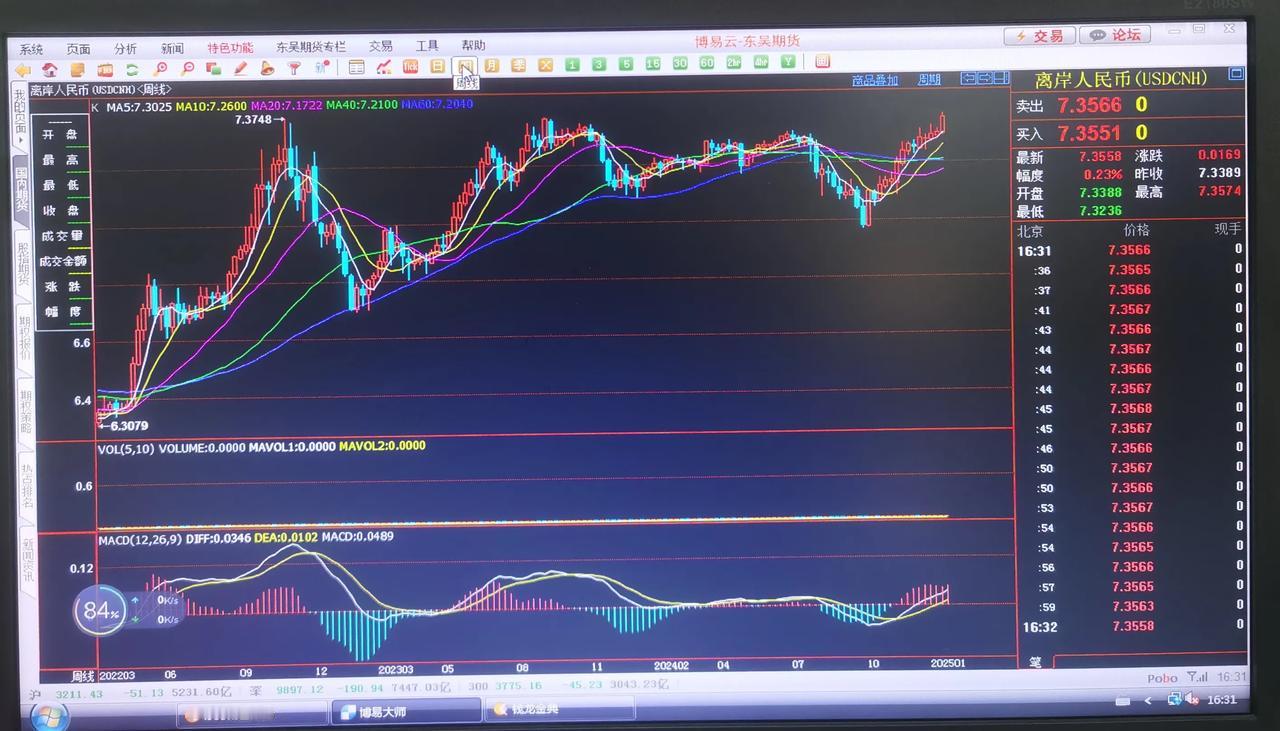Select 5-minute period icon
The image size is (1280, 731).
pos(626,64)
